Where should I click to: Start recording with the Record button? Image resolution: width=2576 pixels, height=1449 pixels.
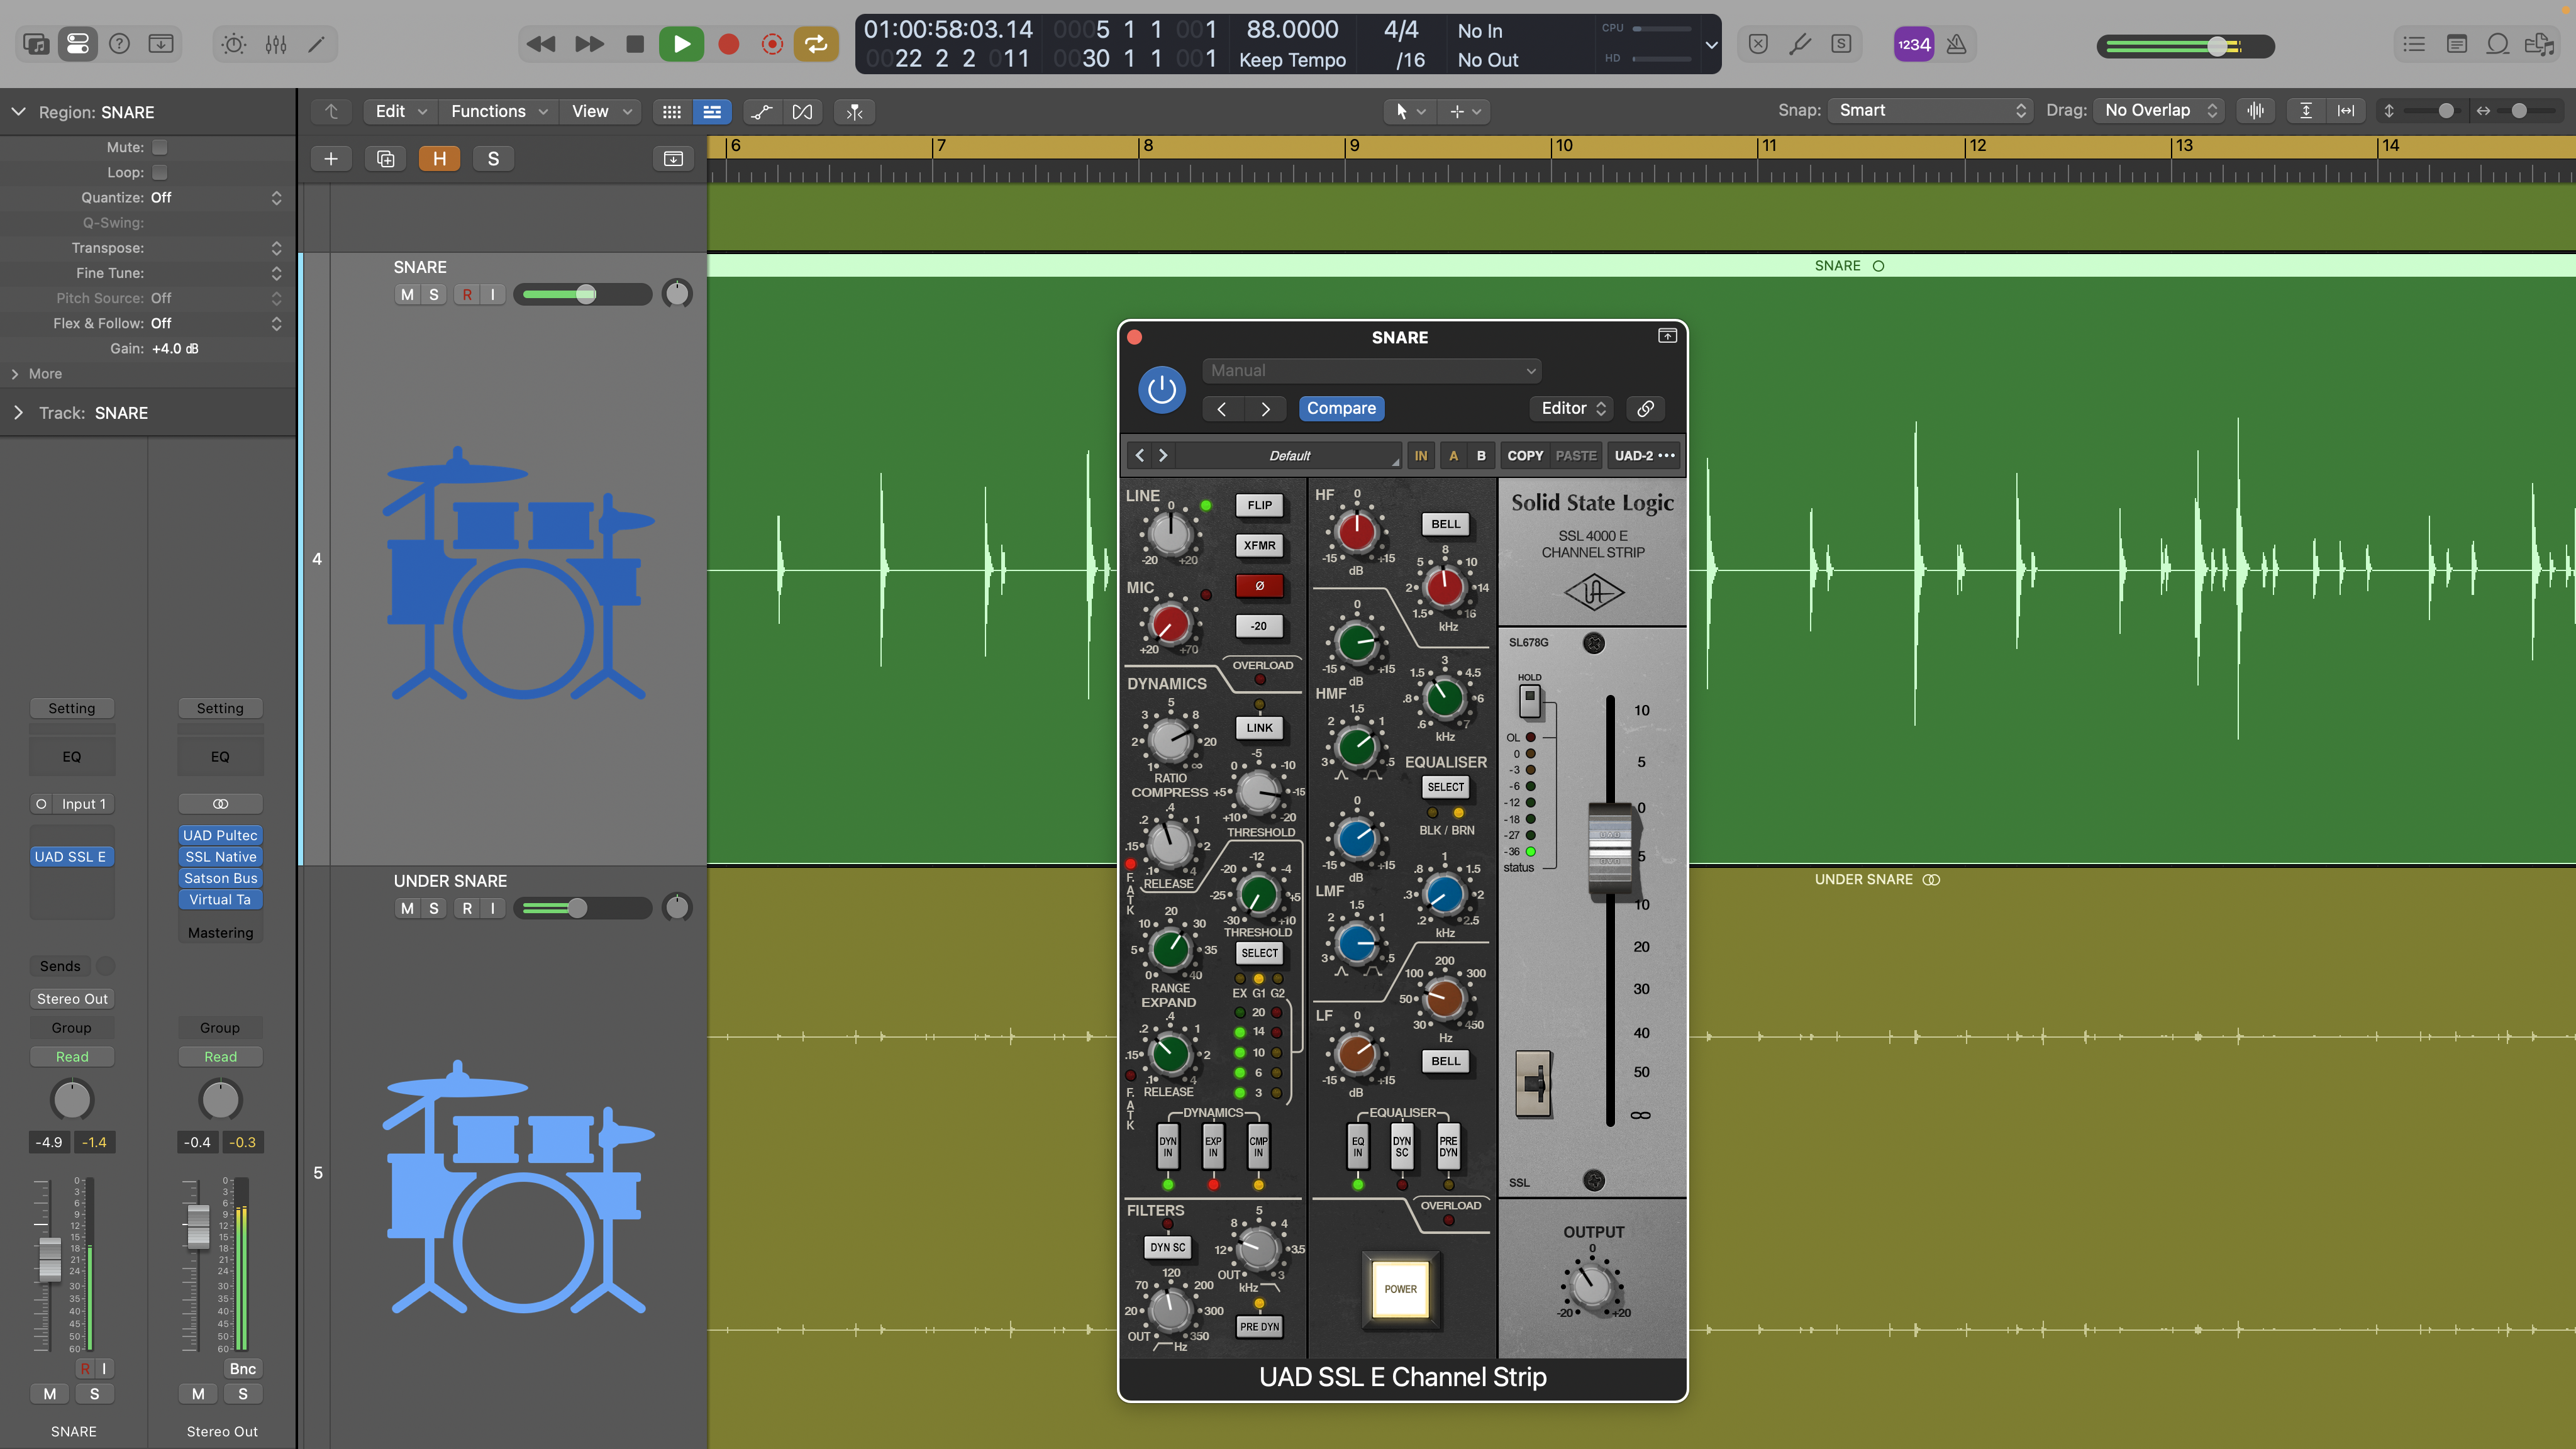click(x=728, y=44)
